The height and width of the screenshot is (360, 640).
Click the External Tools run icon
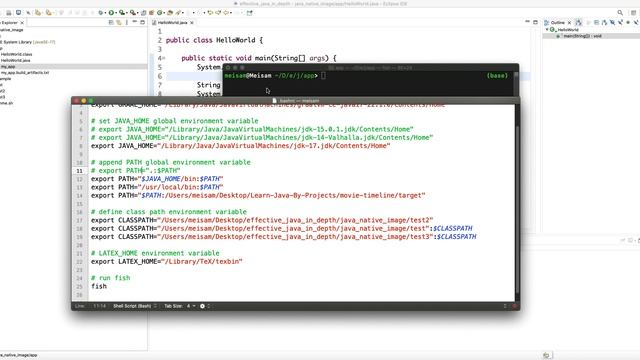tap(133, 13)
